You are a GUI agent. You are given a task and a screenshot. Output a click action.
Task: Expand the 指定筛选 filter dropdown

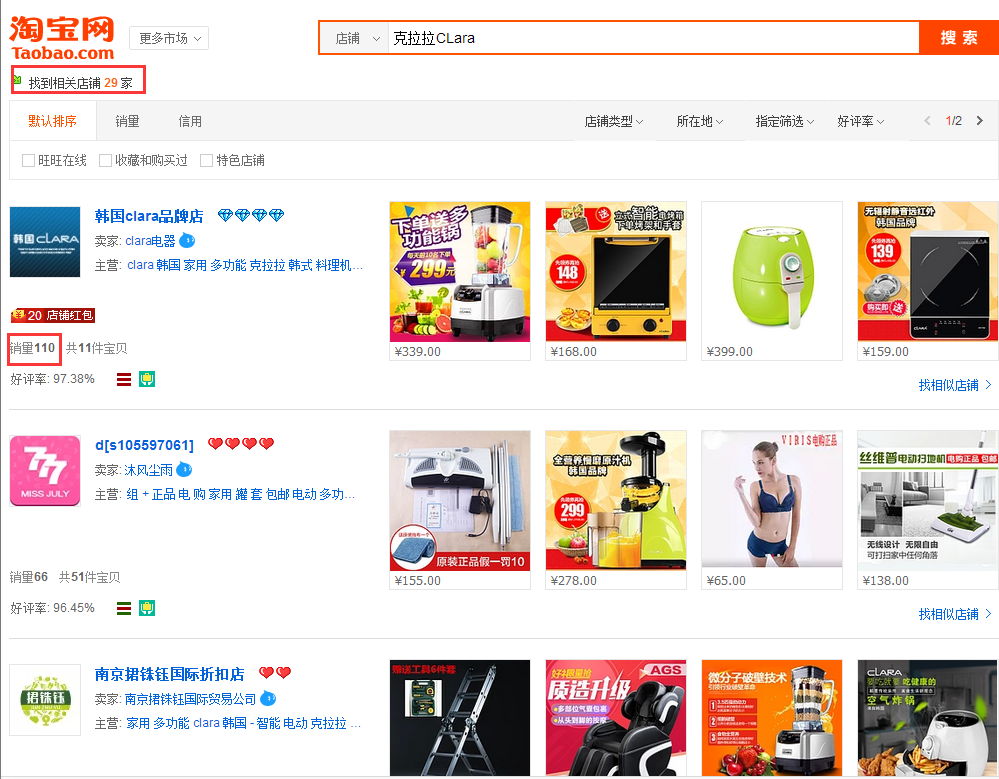tap(784, 121)
